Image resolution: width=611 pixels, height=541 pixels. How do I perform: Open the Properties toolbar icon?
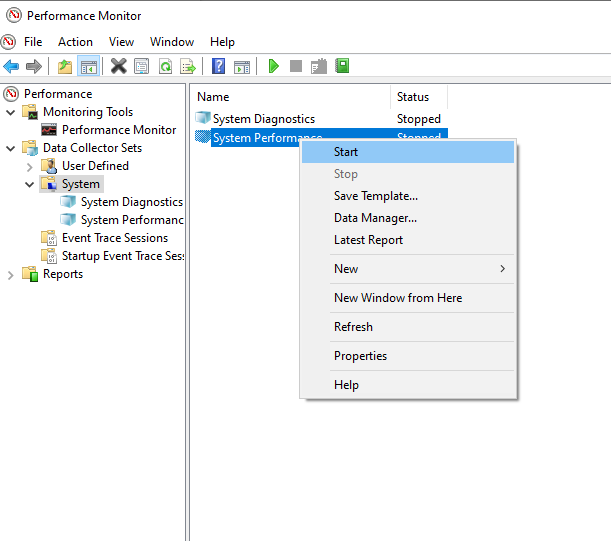click(x=141, y=66)
